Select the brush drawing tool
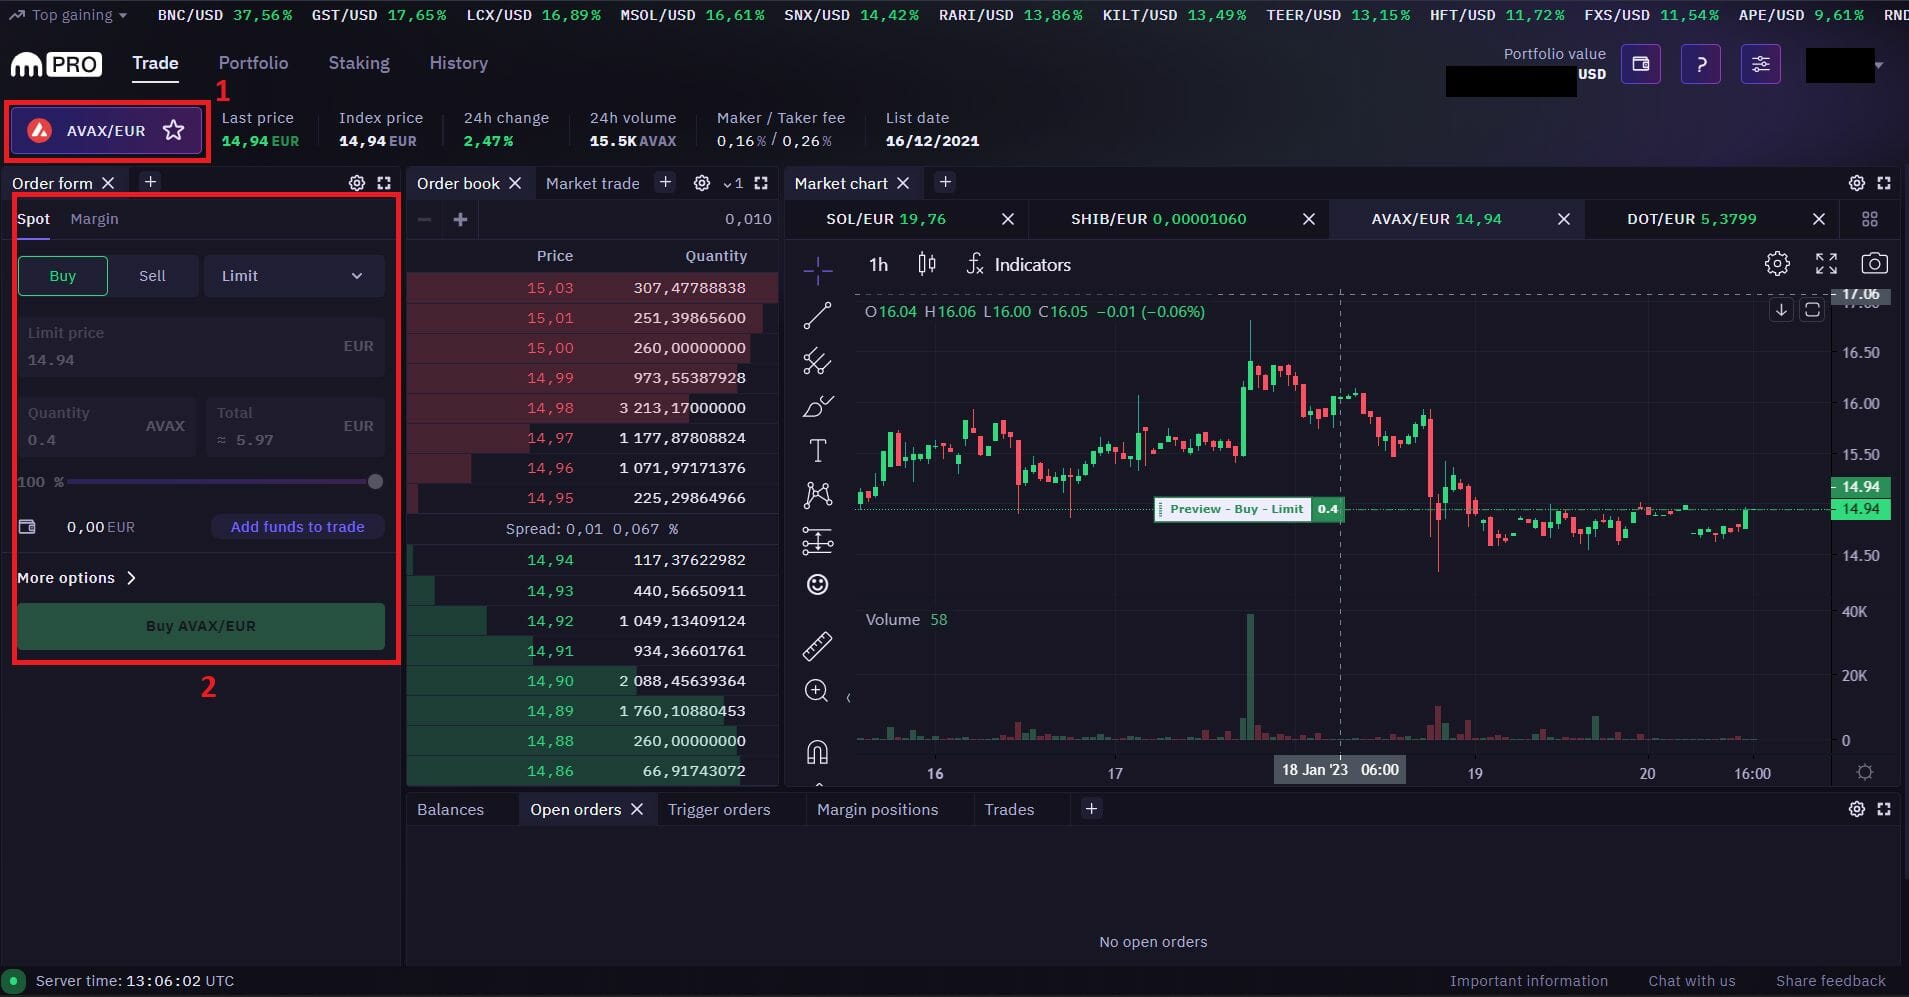 pyautogui.click(x=817, y=406)
